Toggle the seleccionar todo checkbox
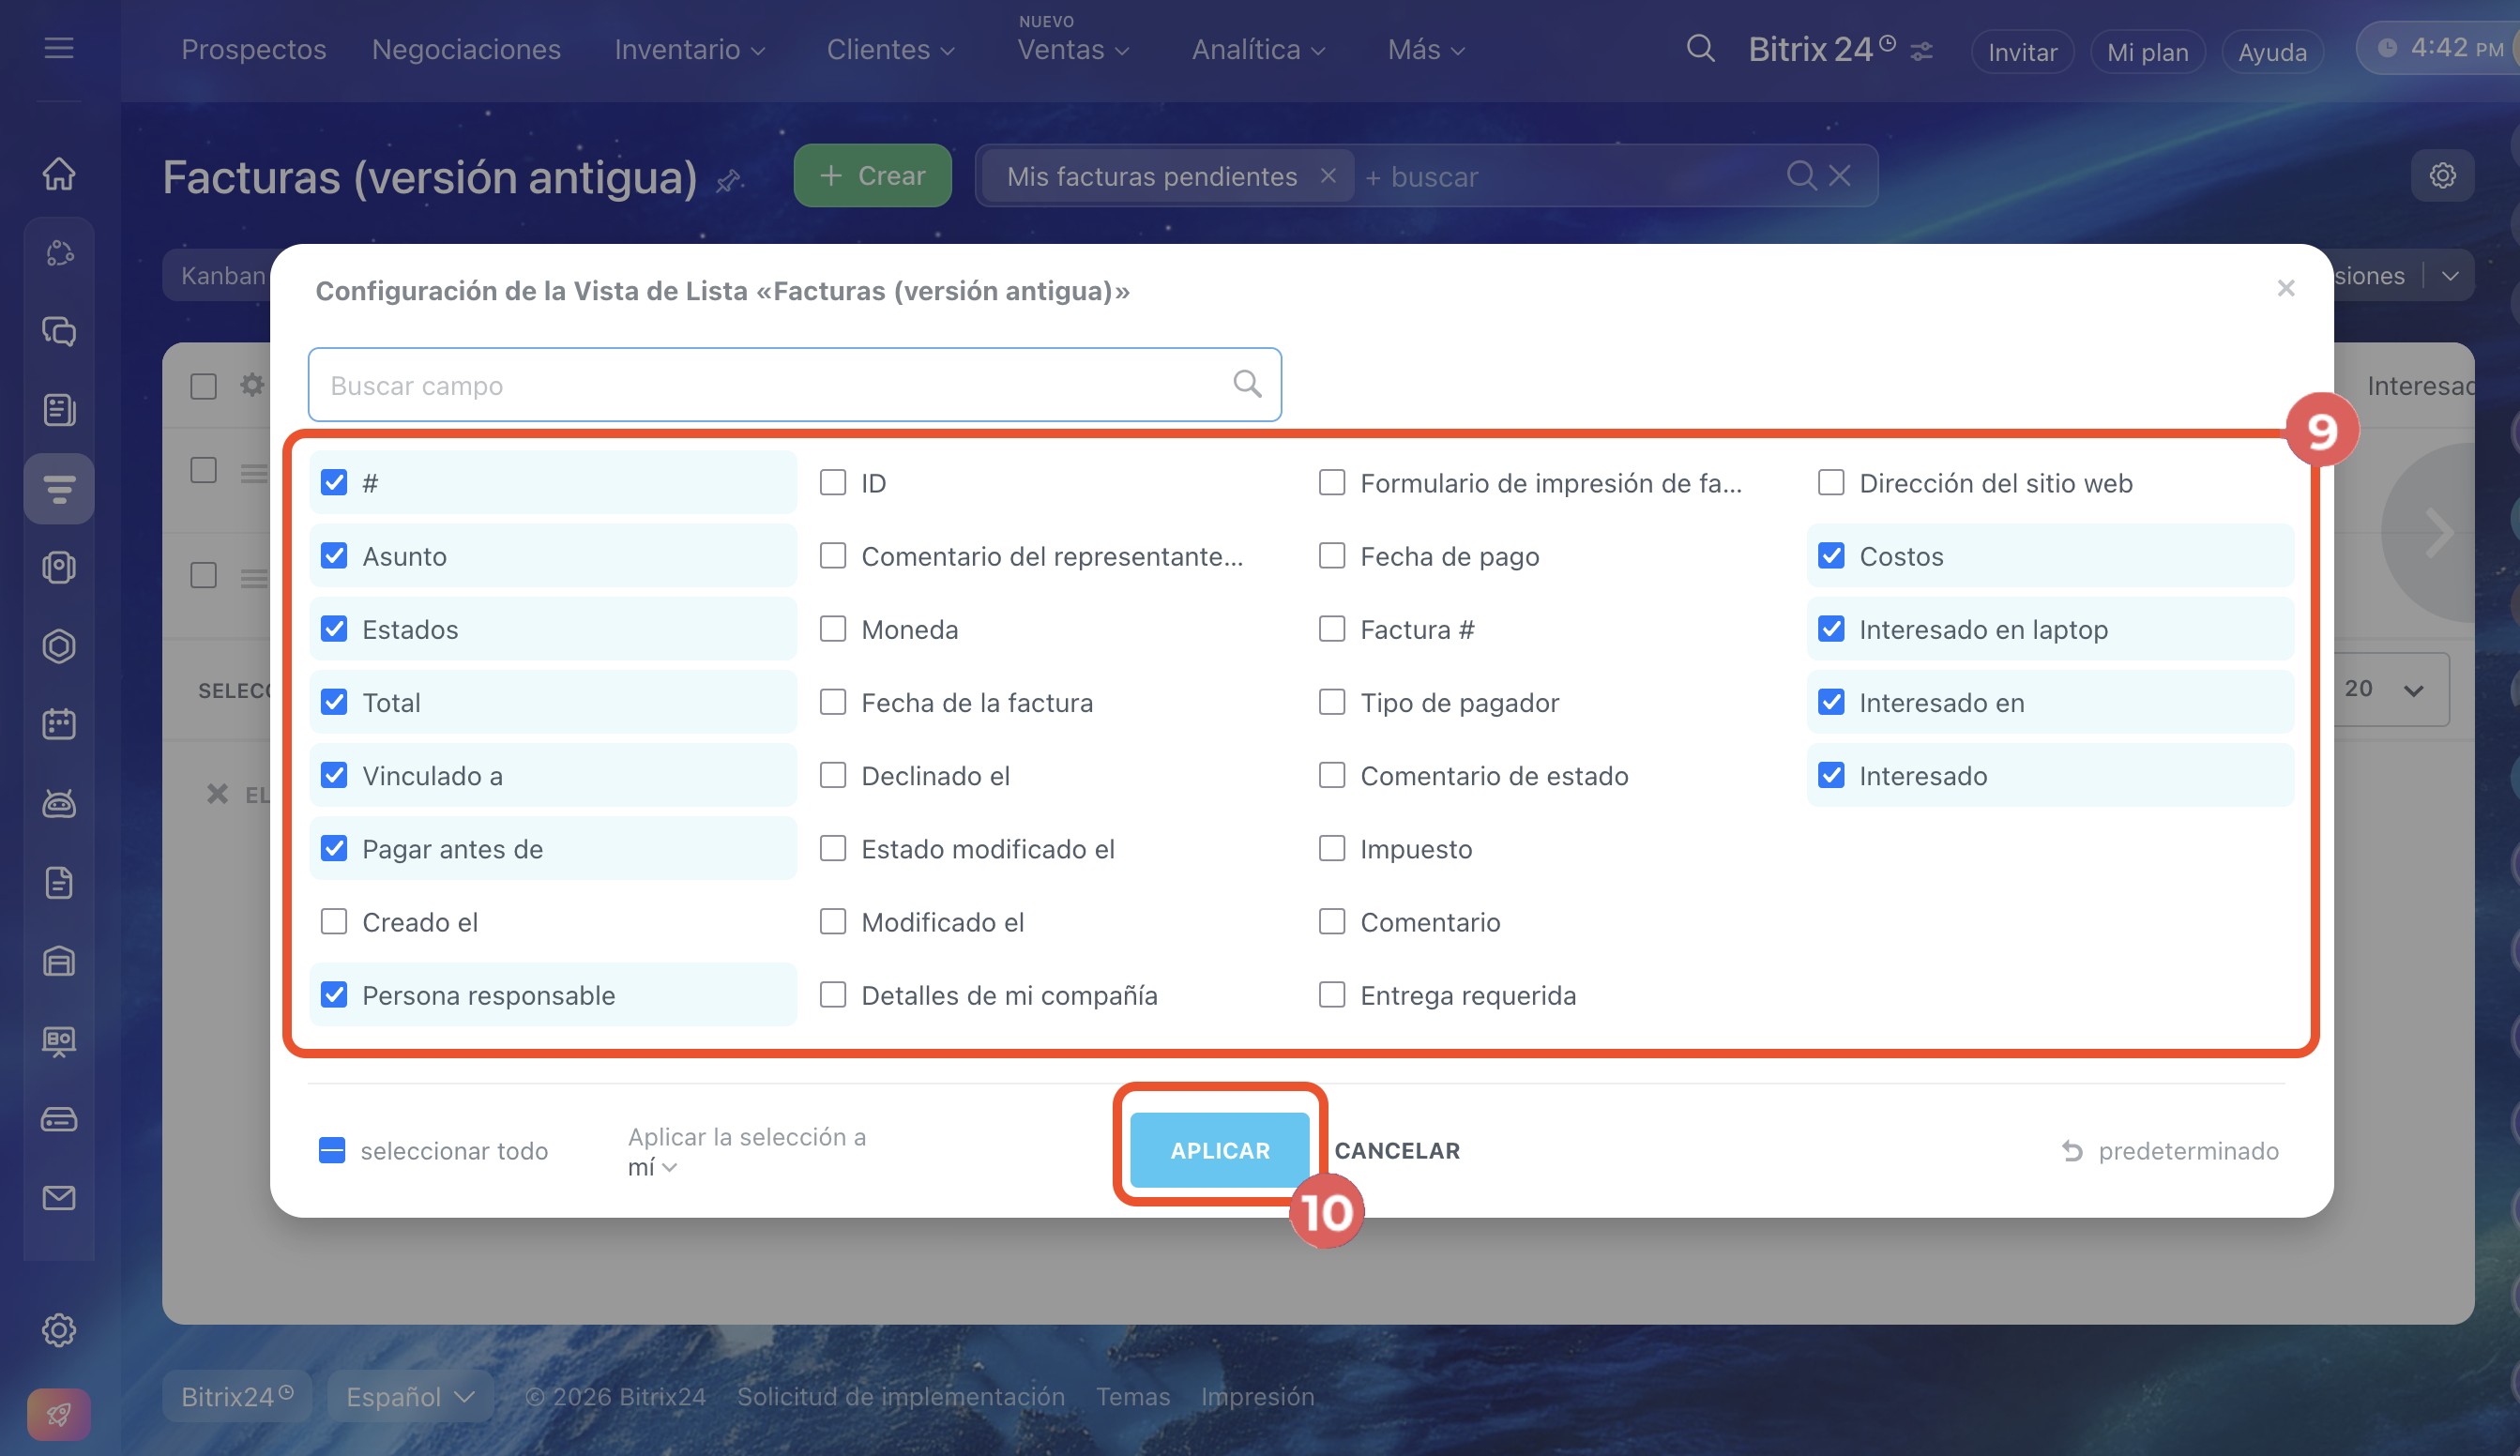The image size is (2520, 1456). coord(332,1150)
